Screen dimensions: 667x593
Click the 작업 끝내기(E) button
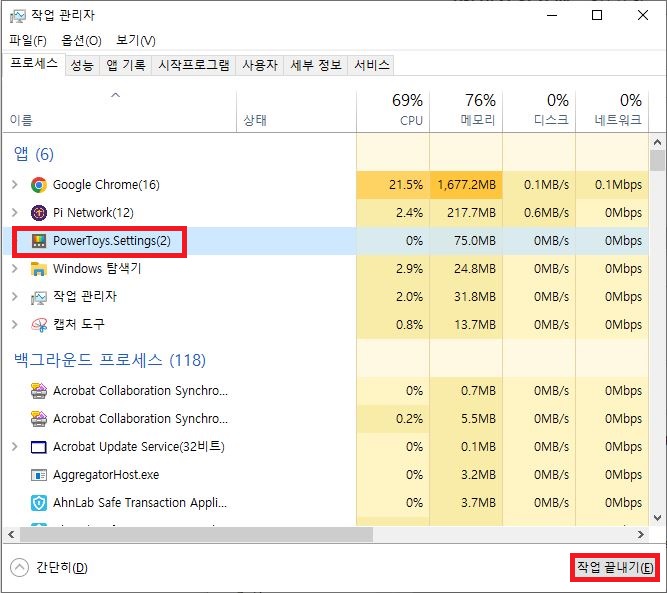point(615,567)
